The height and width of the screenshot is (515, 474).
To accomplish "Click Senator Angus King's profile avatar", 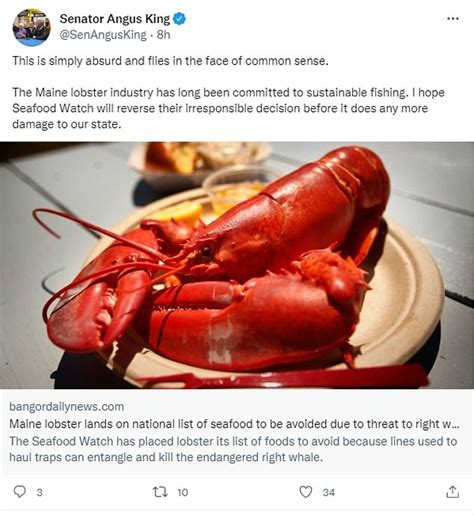I will pos(32,27).
